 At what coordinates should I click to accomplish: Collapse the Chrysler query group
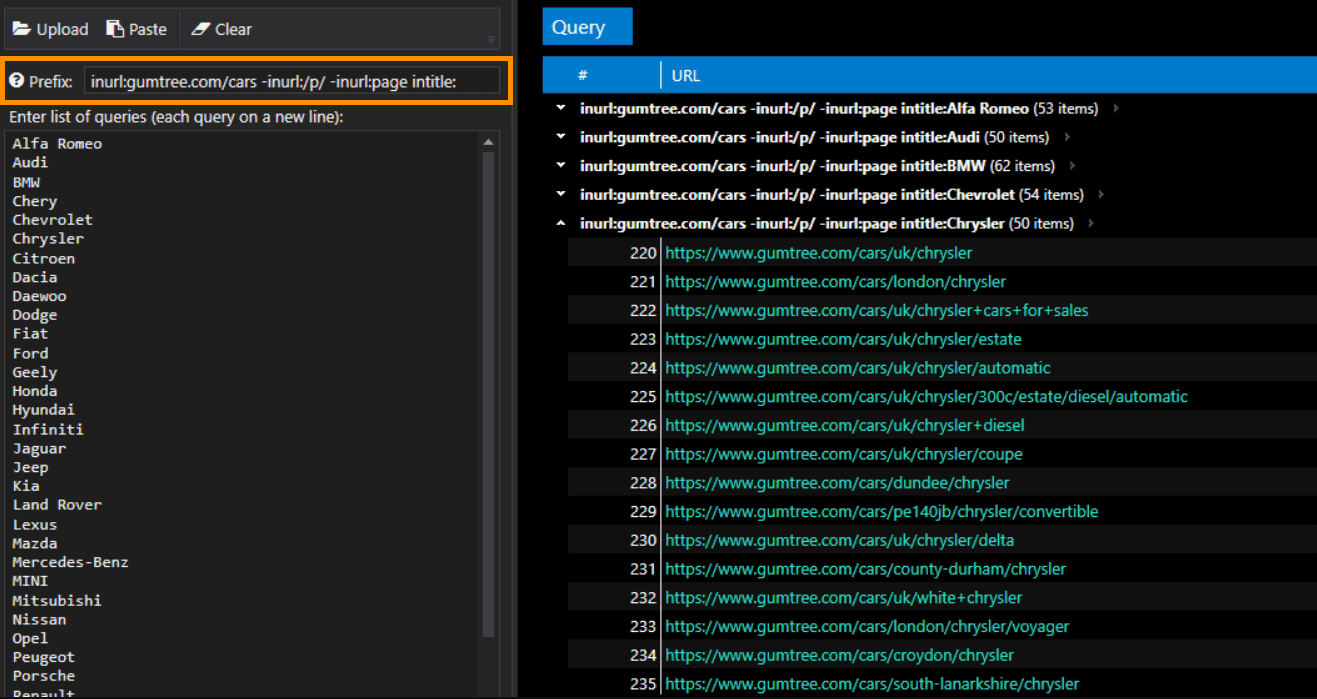pyautogui.click(x=560, y=223)
